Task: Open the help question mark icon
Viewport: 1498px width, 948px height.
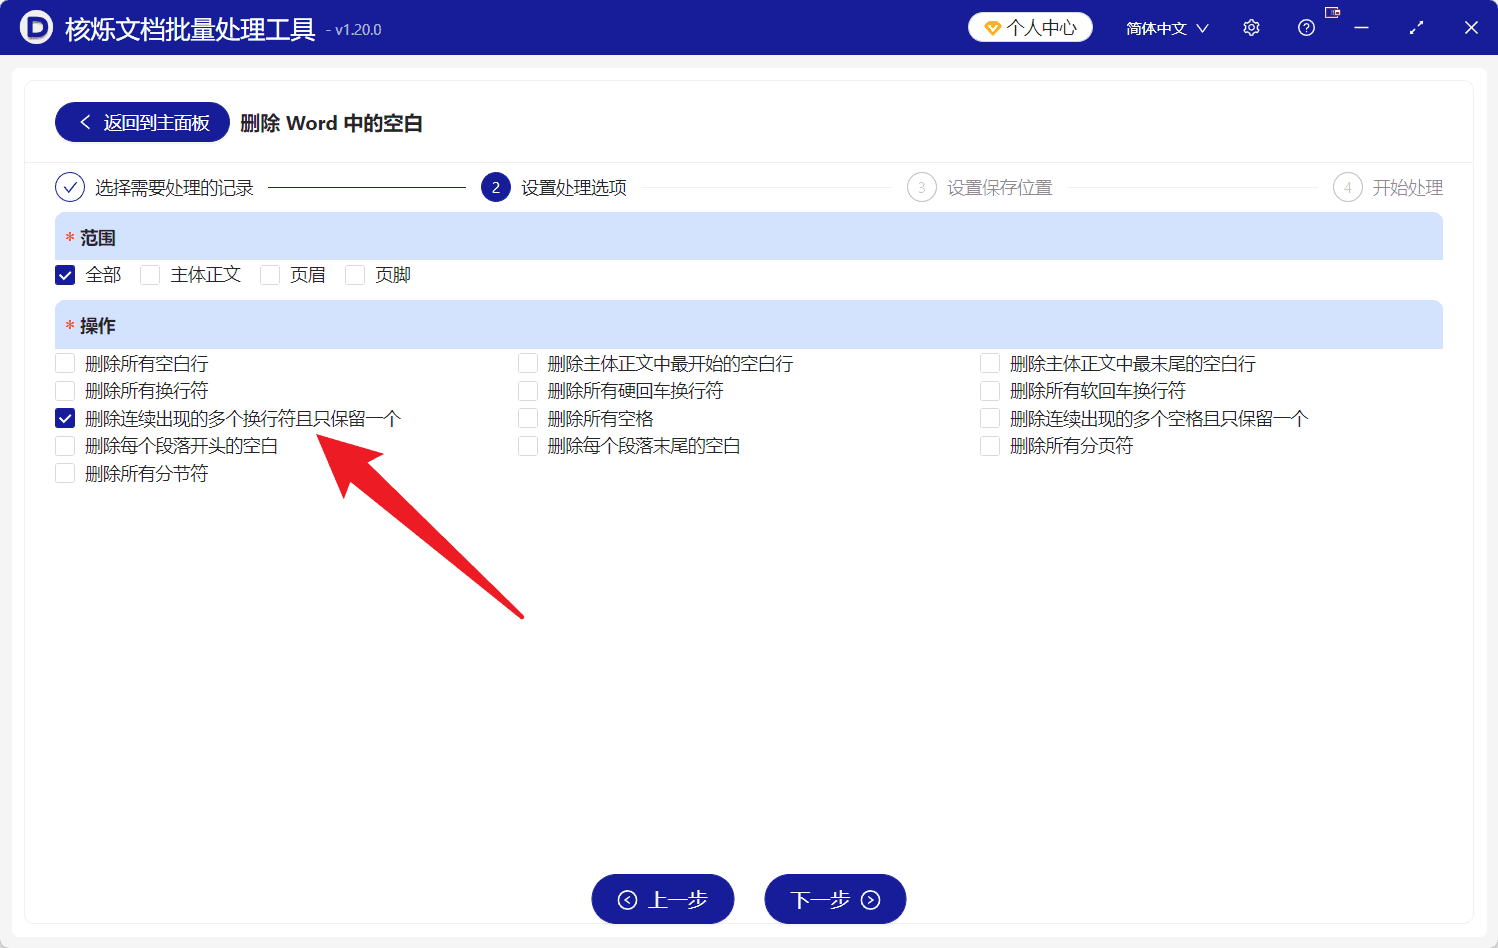Action: pos(1306,27)
